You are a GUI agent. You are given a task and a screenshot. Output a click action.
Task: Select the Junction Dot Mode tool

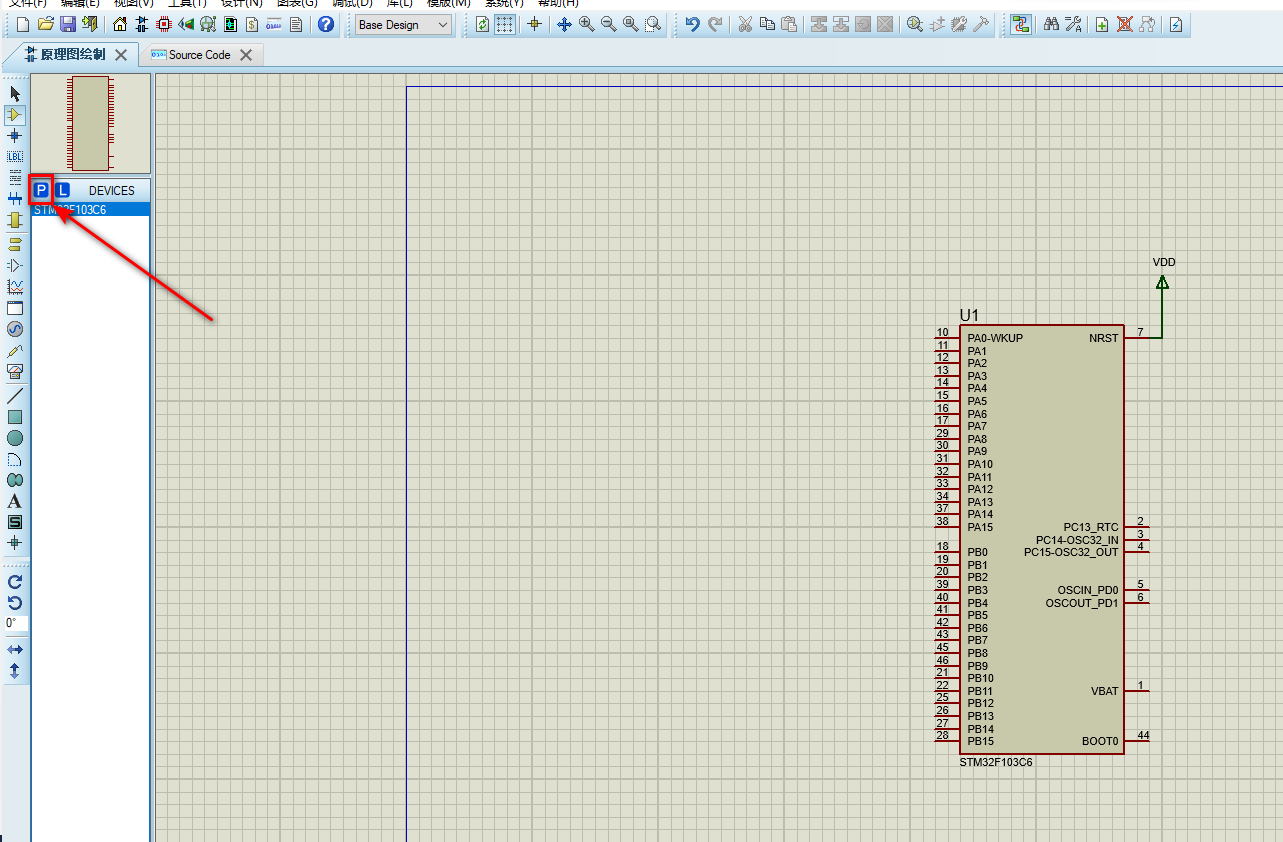tap(15, 135)
